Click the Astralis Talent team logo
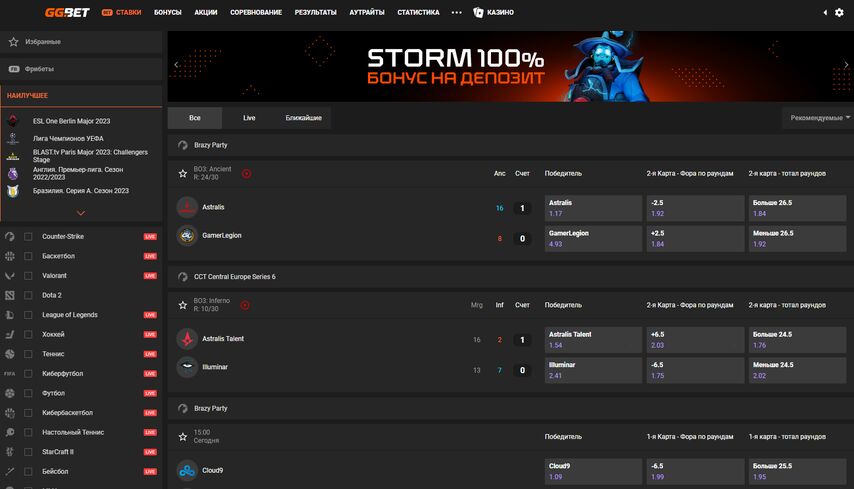Image resolution: width=854 pixels, height=489 pixels. point(187,339)
